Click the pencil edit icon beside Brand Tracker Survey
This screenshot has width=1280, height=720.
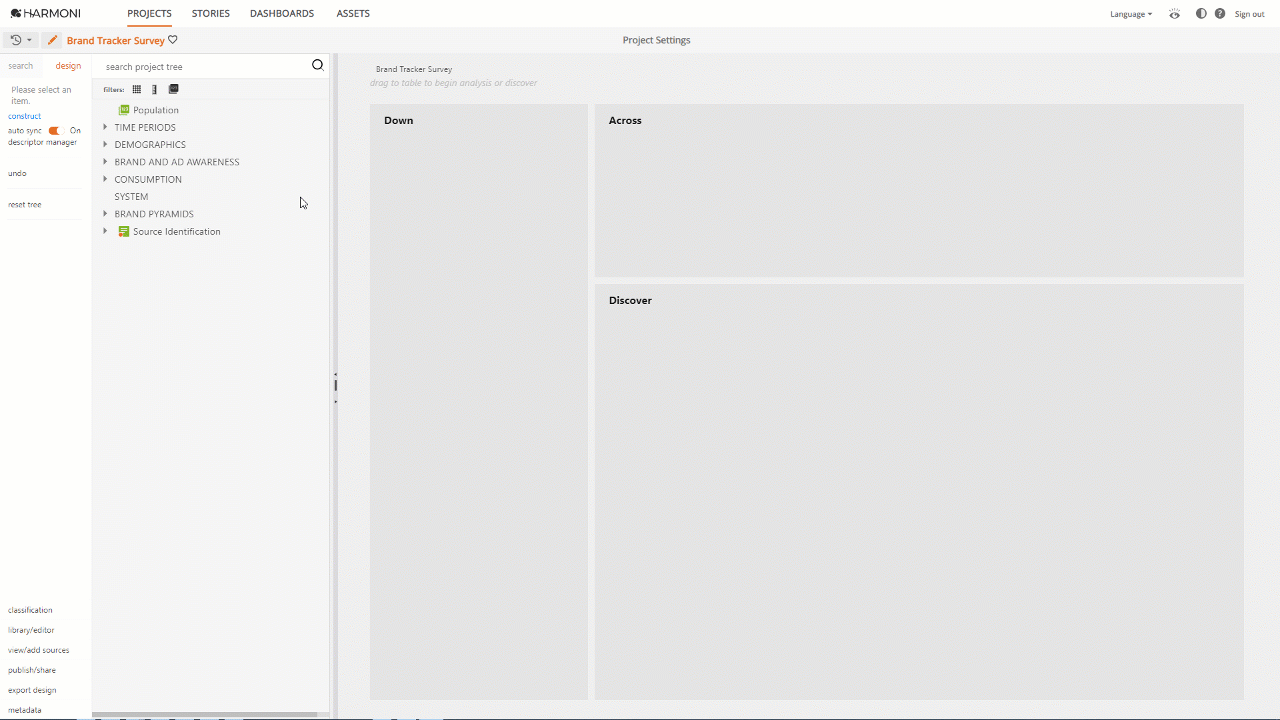click(52, 40)
